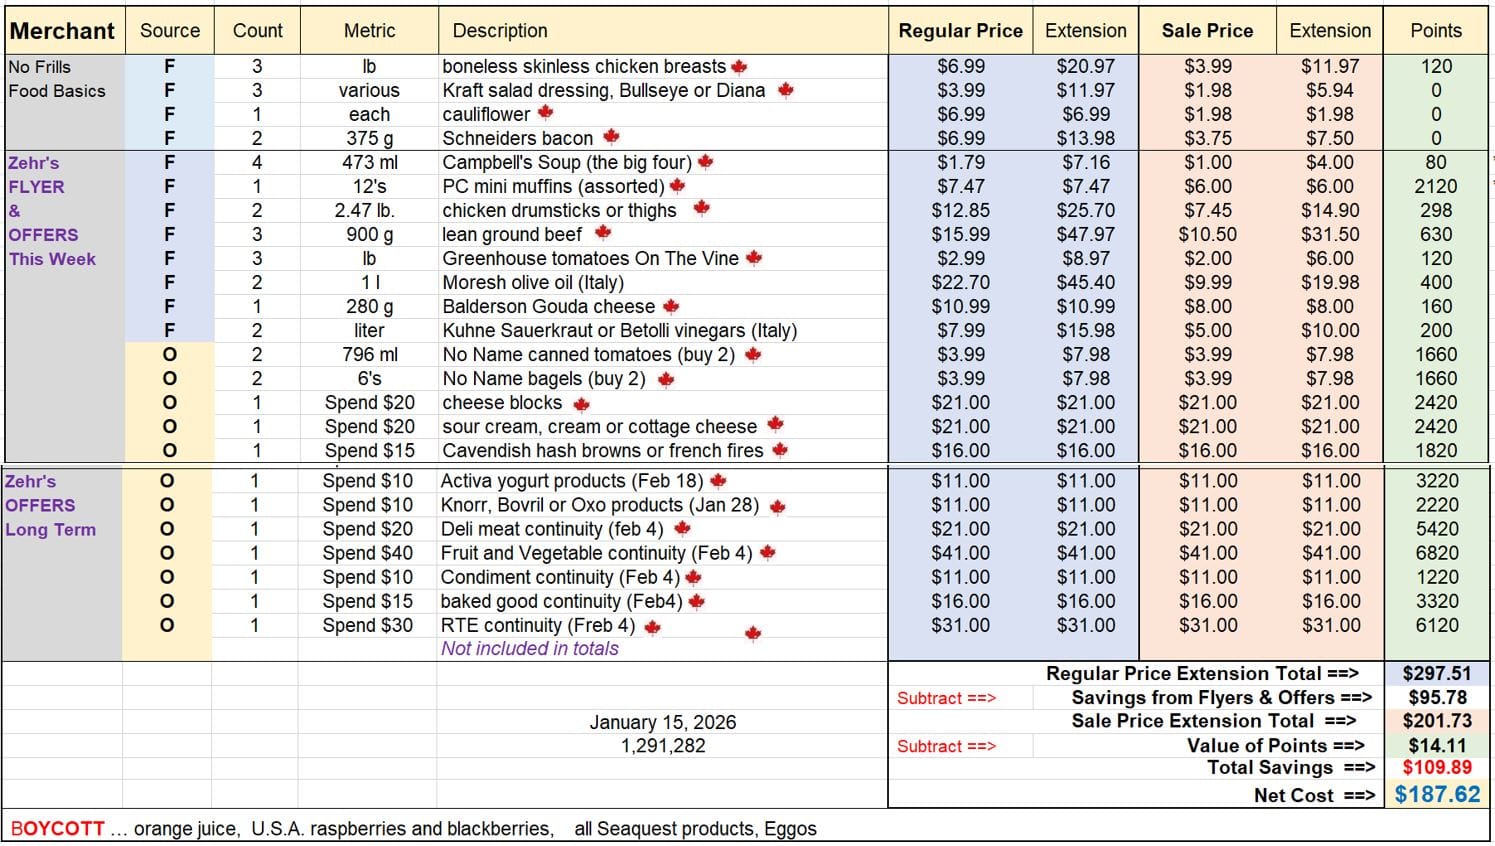1495x846 pixels.
Task: Click maple leaf beside Cavendish hash browns
Action: 780,450
